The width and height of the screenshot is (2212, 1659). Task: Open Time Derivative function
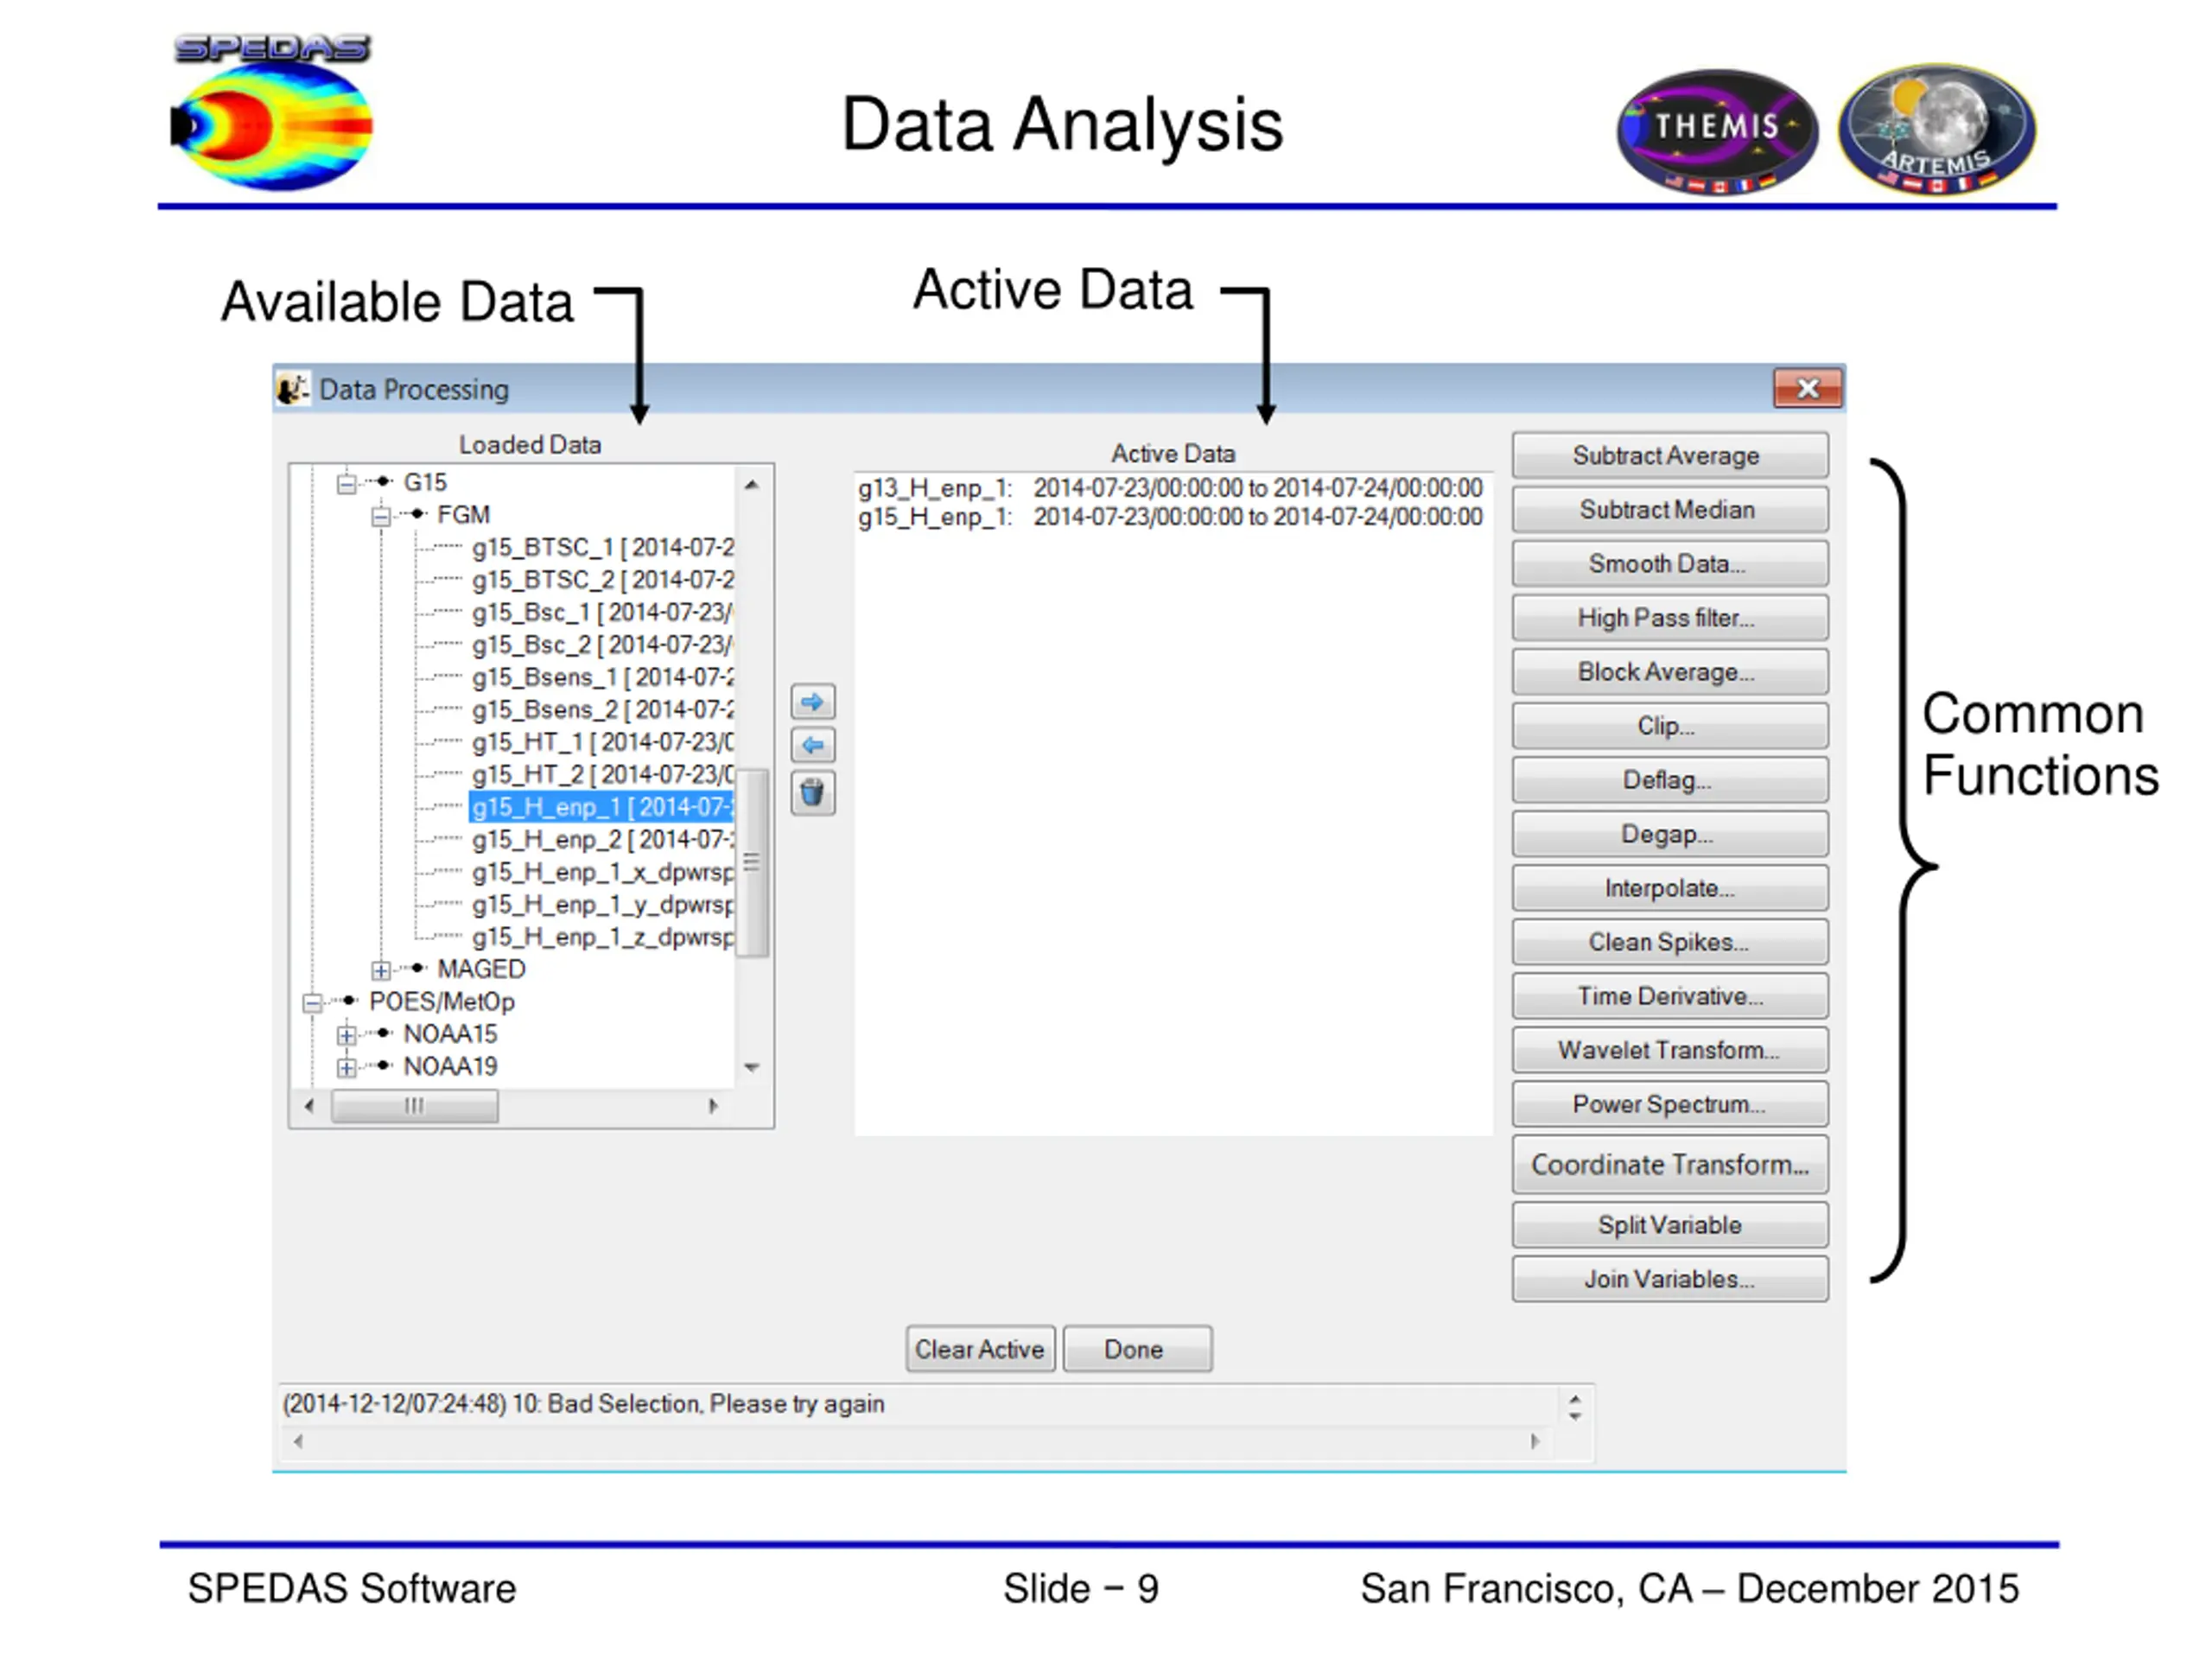tap(1670, 996)
